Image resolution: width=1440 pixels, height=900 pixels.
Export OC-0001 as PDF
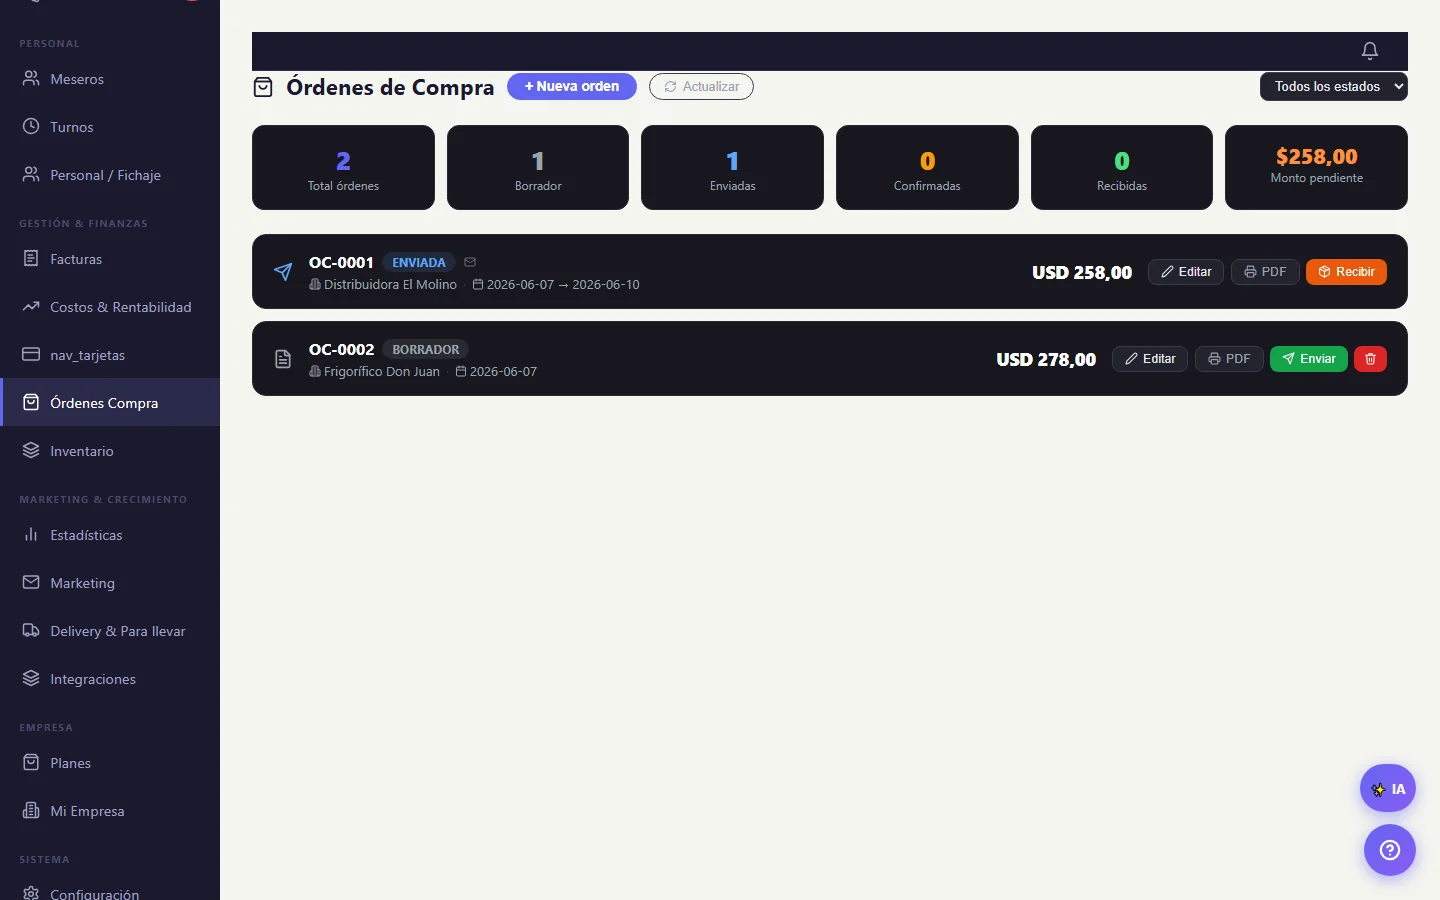[x=1265, y=272]
